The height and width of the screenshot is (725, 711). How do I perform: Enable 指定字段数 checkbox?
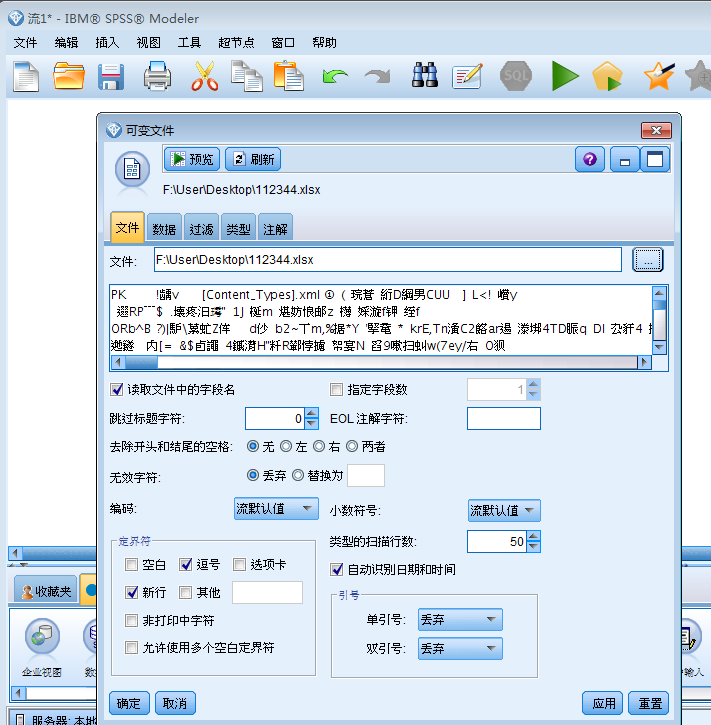pyautogui.click(x=336, y=389)
